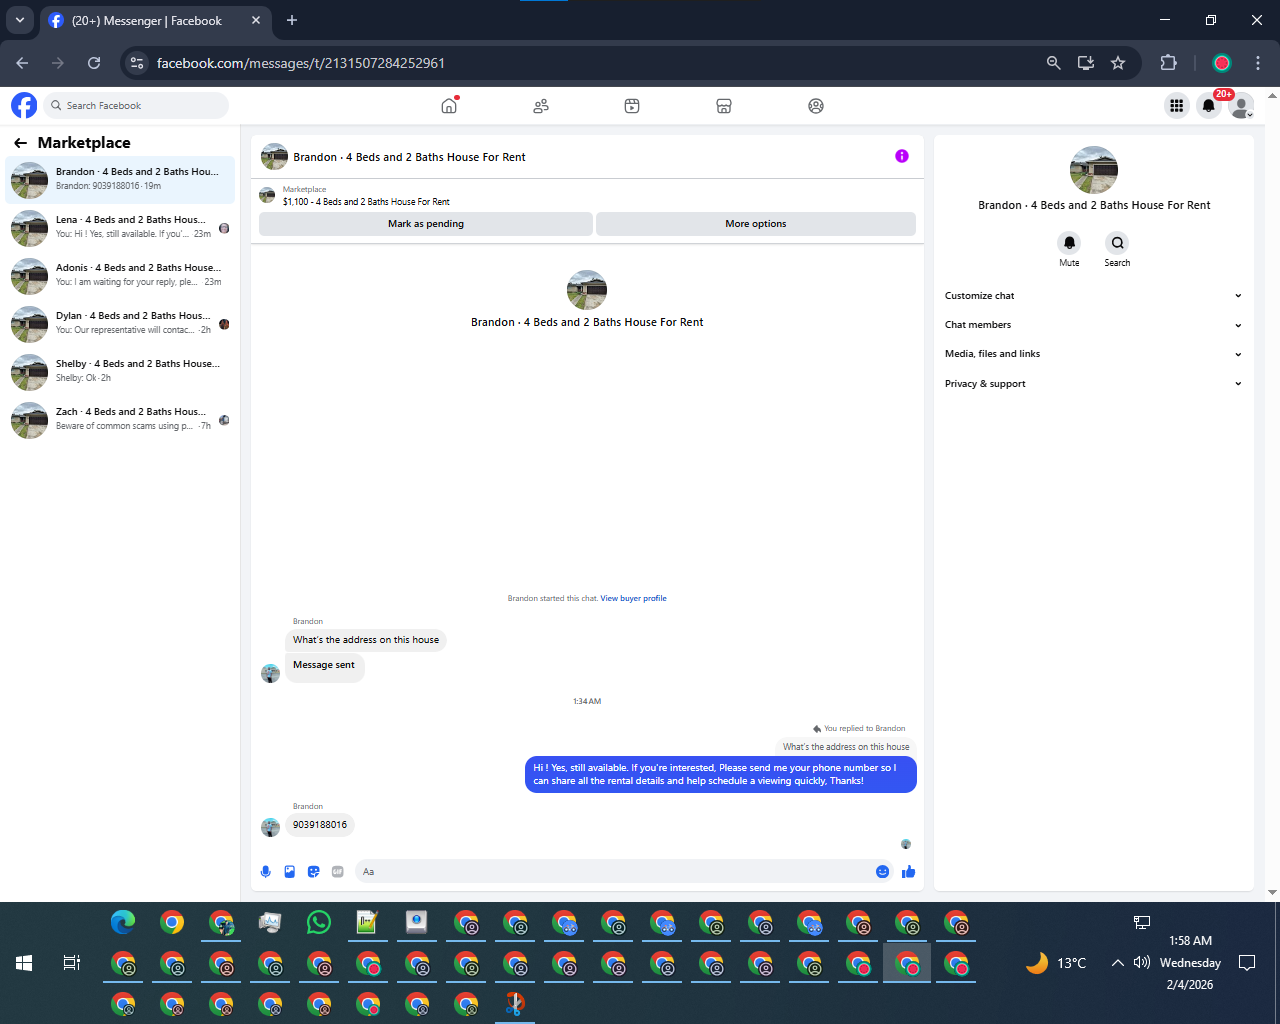1280x1024 pixels.
Task: Expand the Chat members section
Action: [1094, 325]
